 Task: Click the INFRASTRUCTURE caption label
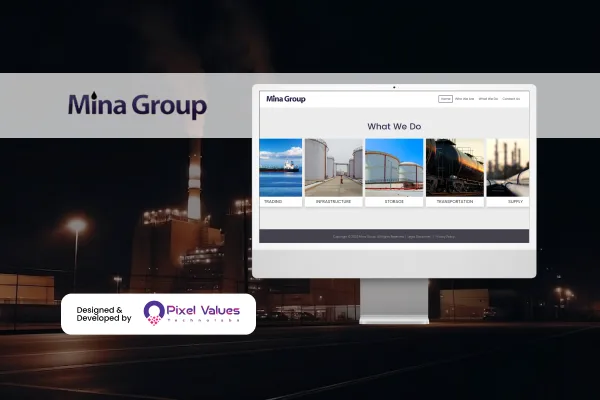coord(333,202)
